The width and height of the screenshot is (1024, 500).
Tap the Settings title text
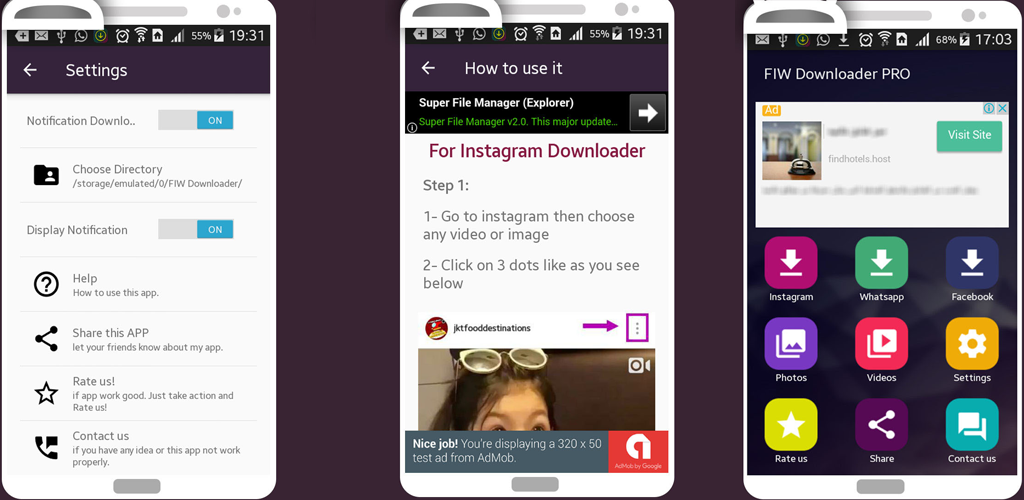(x=97, y=70)
